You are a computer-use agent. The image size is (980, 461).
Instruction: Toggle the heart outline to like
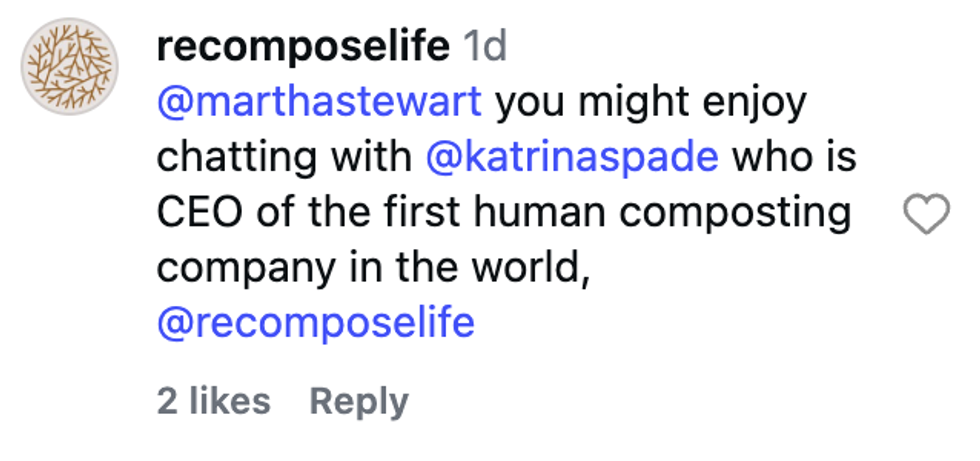tap(925, 214)
